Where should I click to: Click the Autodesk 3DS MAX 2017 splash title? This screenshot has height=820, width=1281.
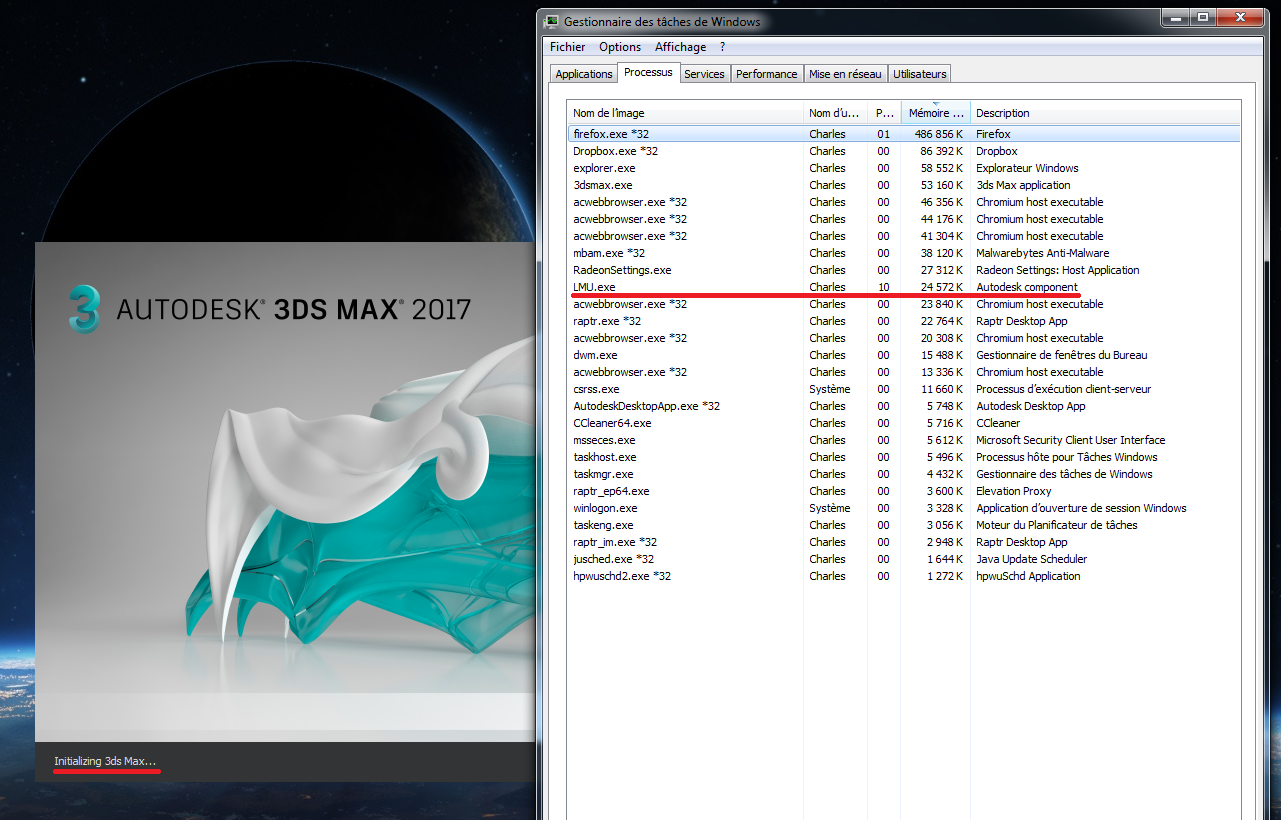(294, 309)
